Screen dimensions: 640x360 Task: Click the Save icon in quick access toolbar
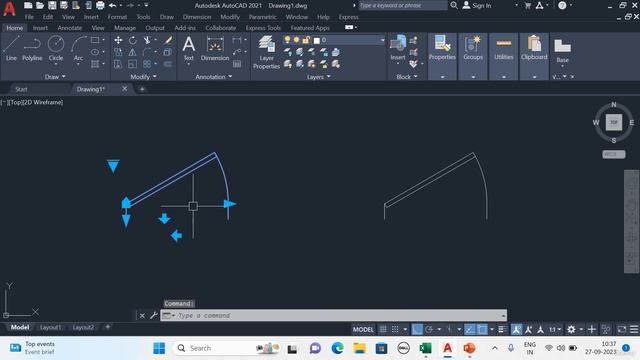[x=52, y=5]
